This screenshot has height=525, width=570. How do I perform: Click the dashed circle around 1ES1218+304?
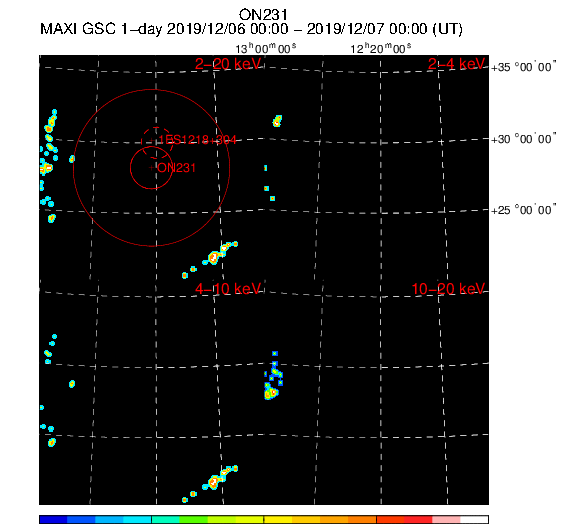click(x=156, y=143)
